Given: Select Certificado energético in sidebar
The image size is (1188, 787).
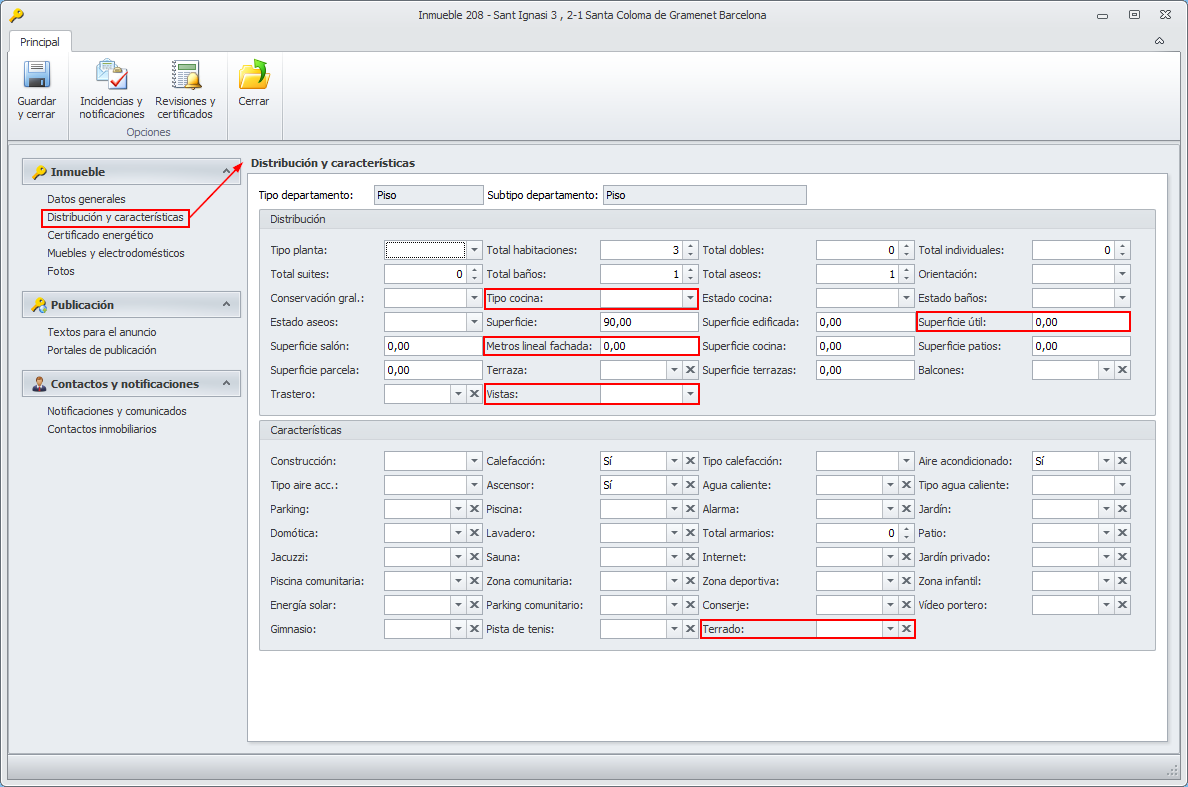Looking at the screenshot, I should [100, 235].
